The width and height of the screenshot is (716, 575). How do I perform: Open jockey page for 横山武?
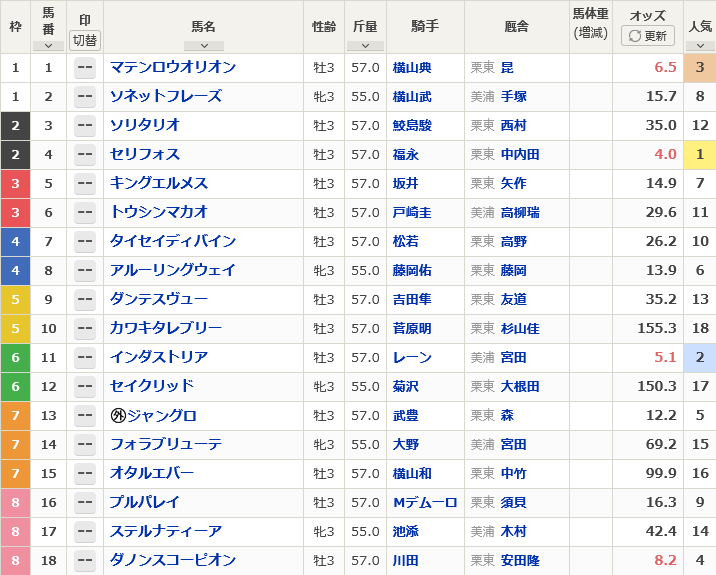pos(412,96)
